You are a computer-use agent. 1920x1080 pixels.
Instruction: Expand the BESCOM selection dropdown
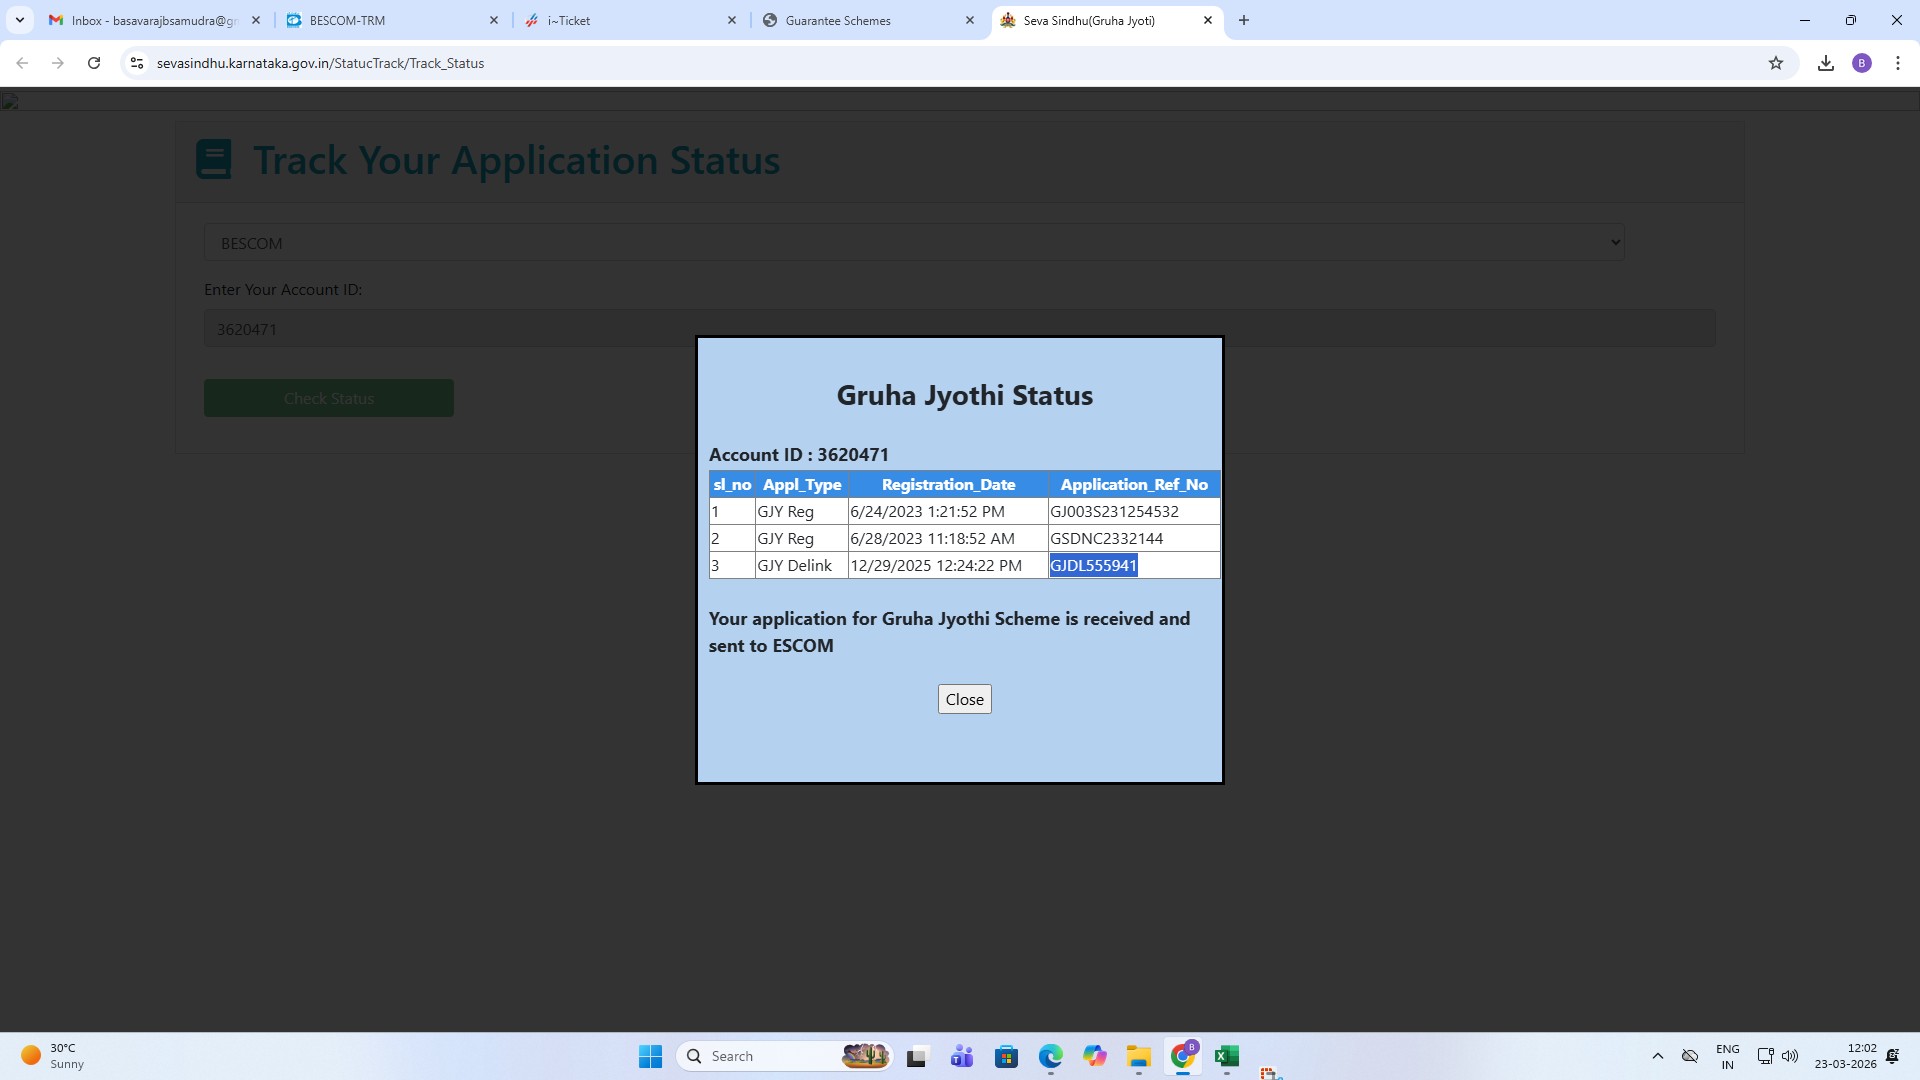pos(914,243)
